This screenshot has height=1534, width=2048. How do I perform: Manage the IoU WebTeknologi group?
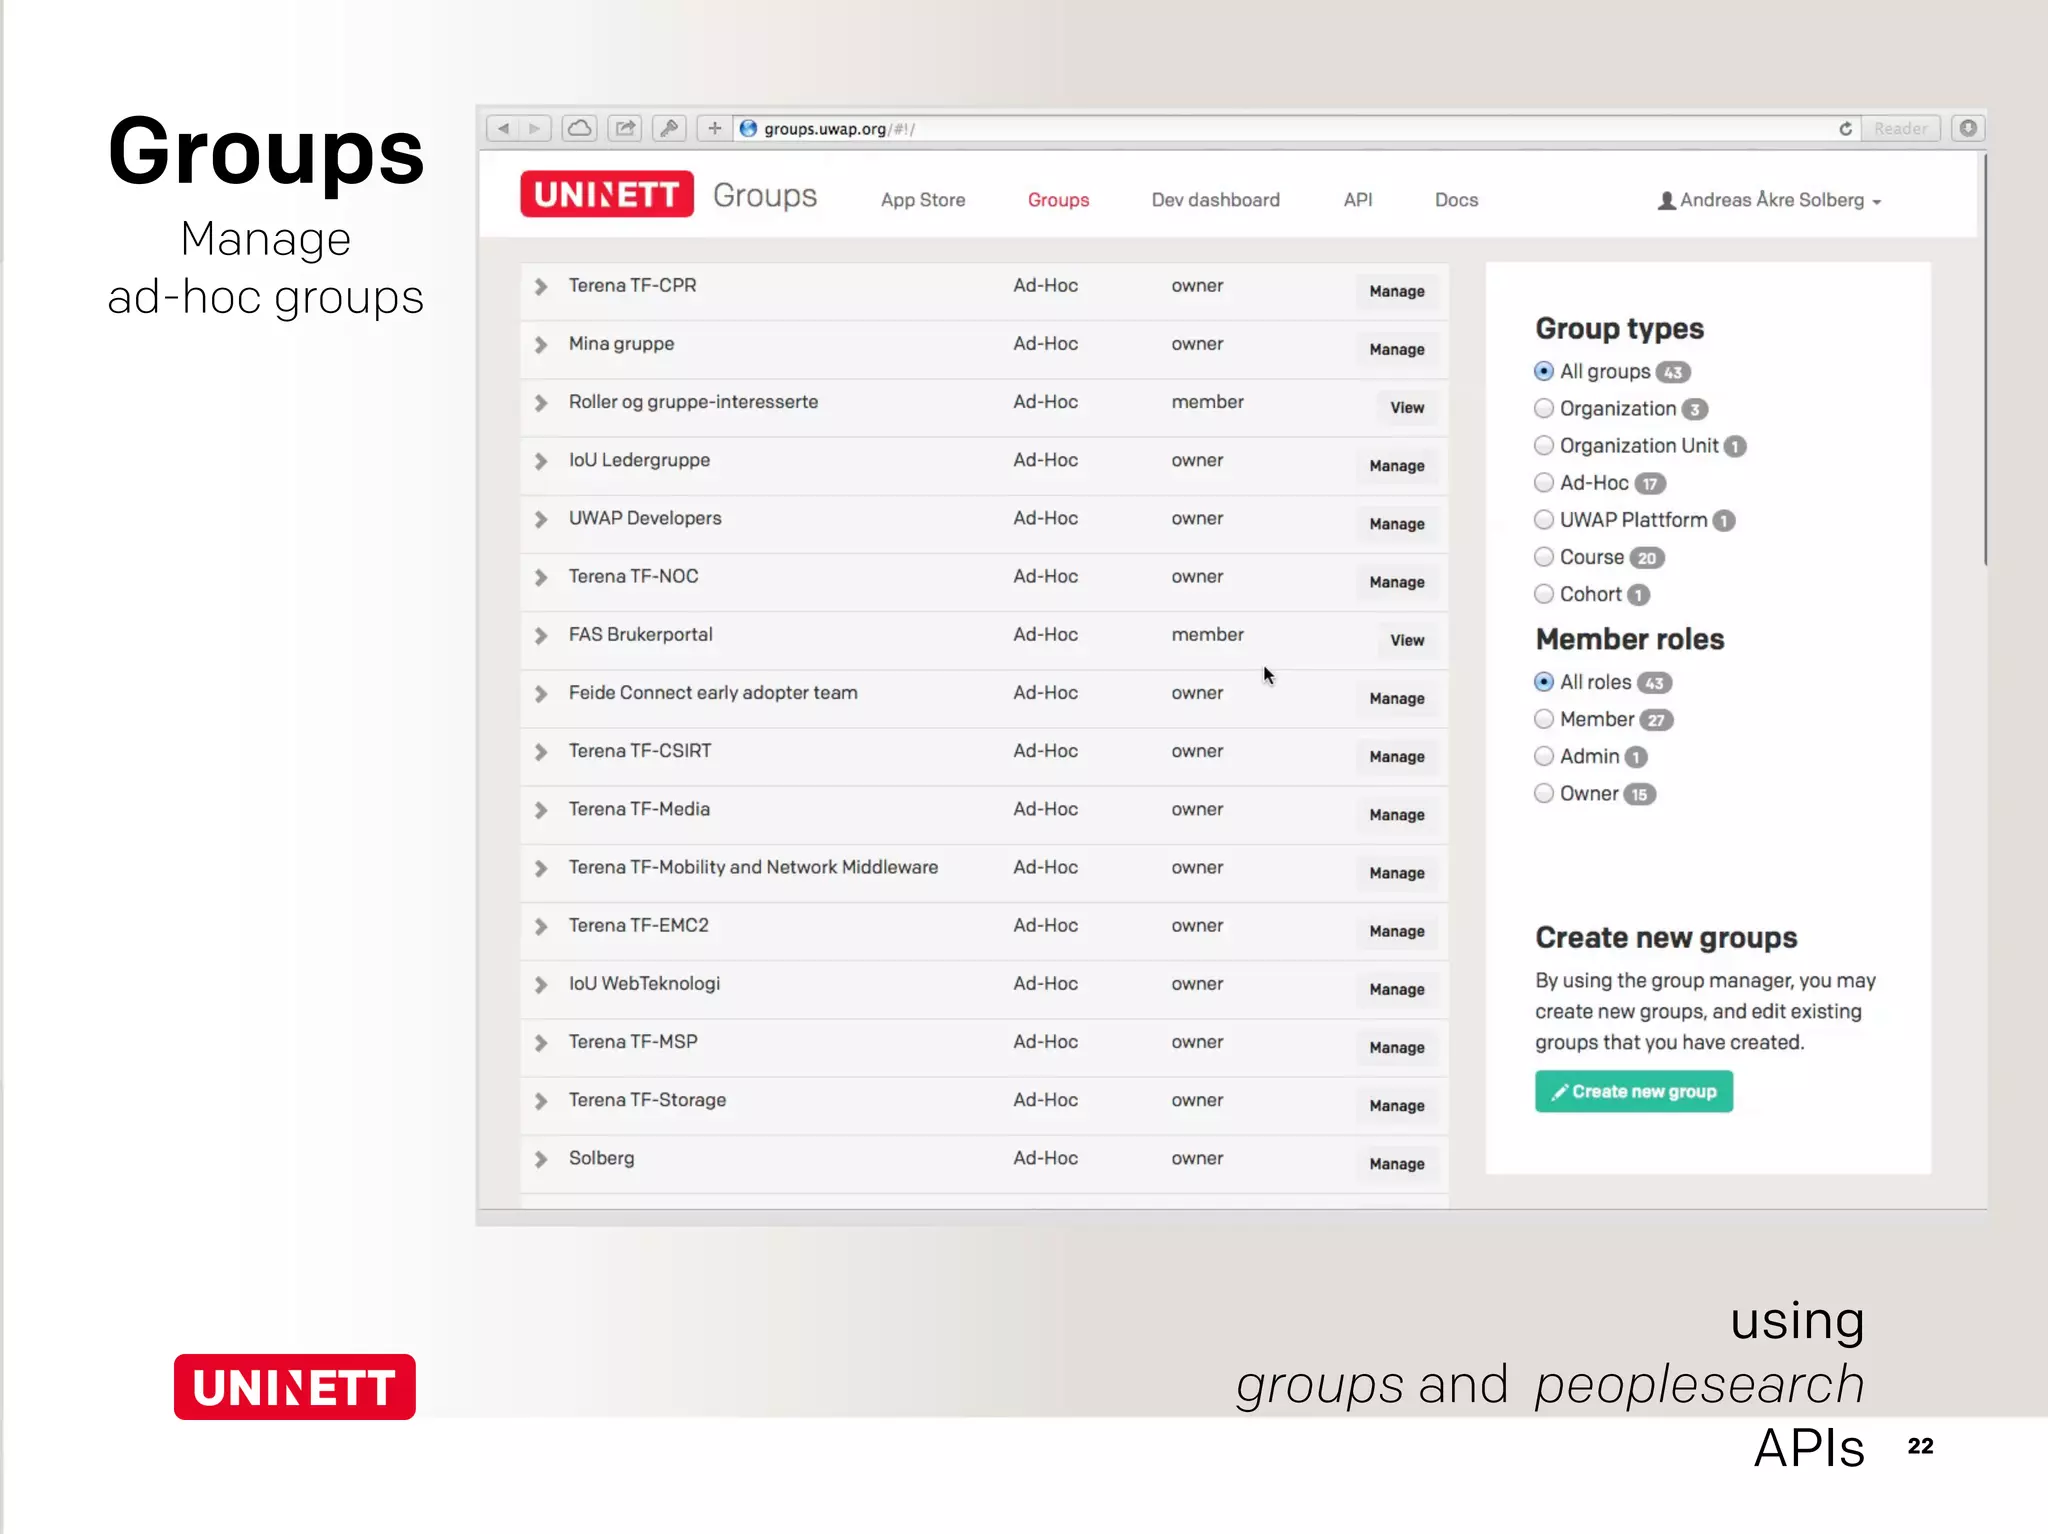point(1396,989)
